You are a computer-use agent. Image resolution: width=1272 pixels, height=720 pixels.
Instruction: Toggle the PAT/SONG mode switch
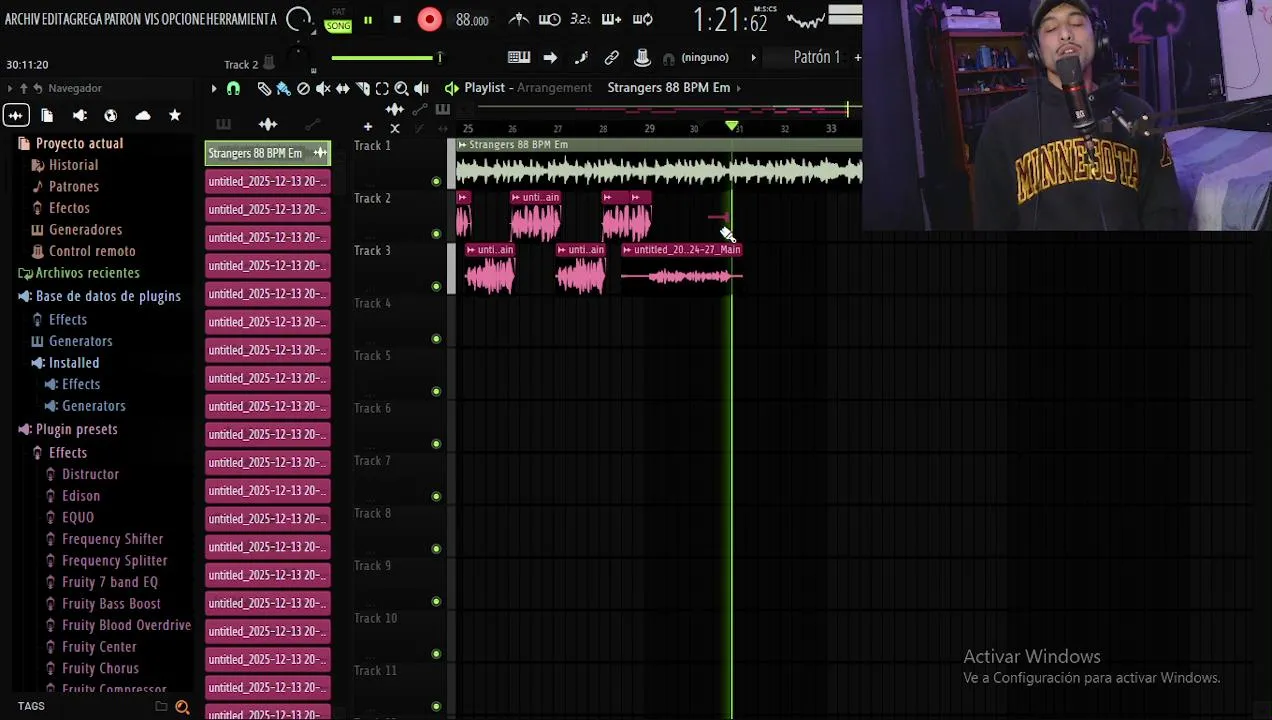[338, 20]
